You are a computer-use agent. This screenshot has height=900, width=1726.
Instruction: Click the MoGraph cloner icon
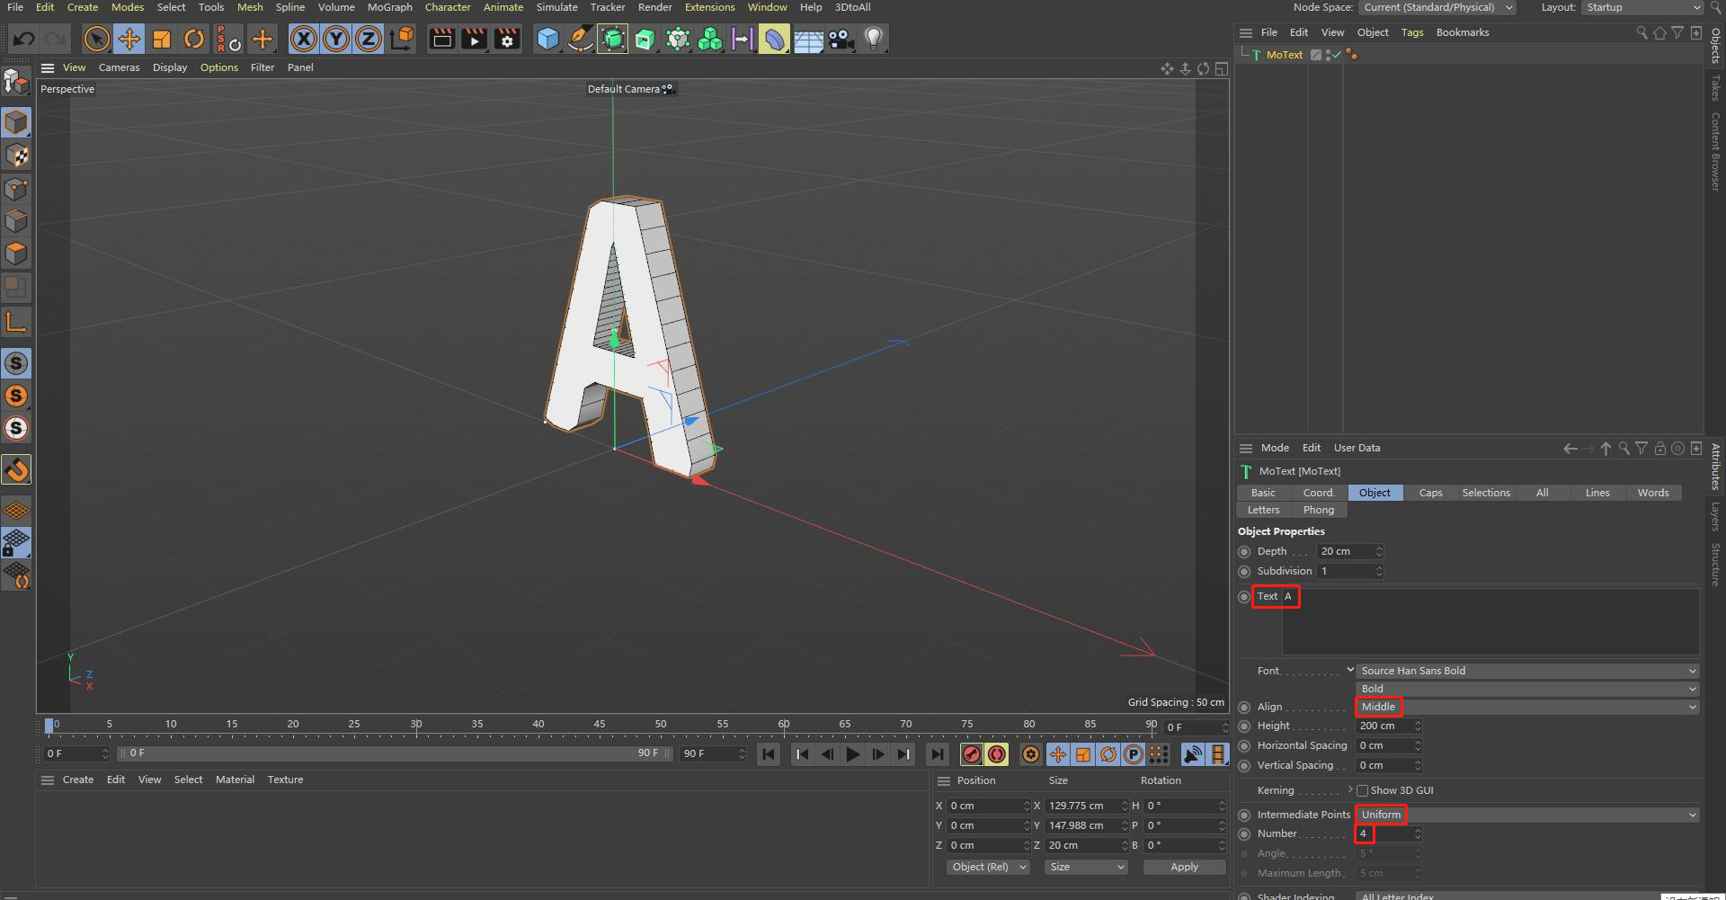coord(710,39)
